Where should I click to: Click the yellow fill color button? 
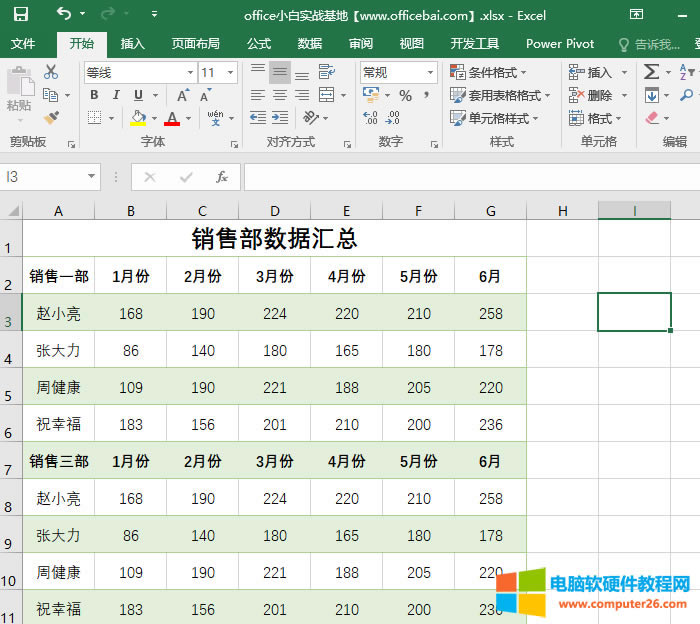[138, 118]
